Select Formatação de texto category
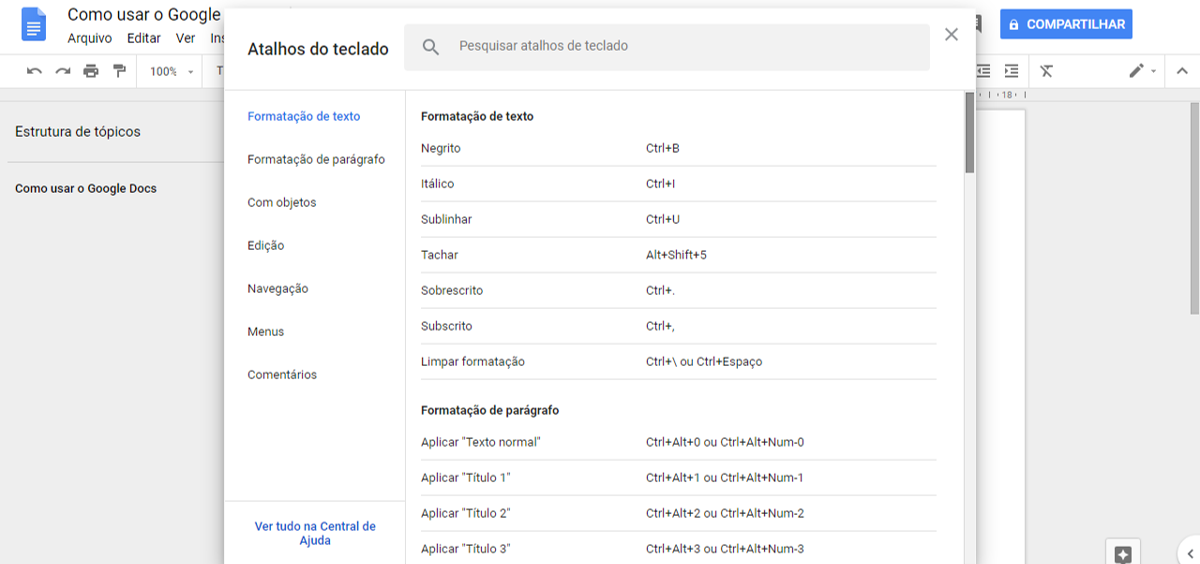1200x564 pixels. [x=304, y=116]
